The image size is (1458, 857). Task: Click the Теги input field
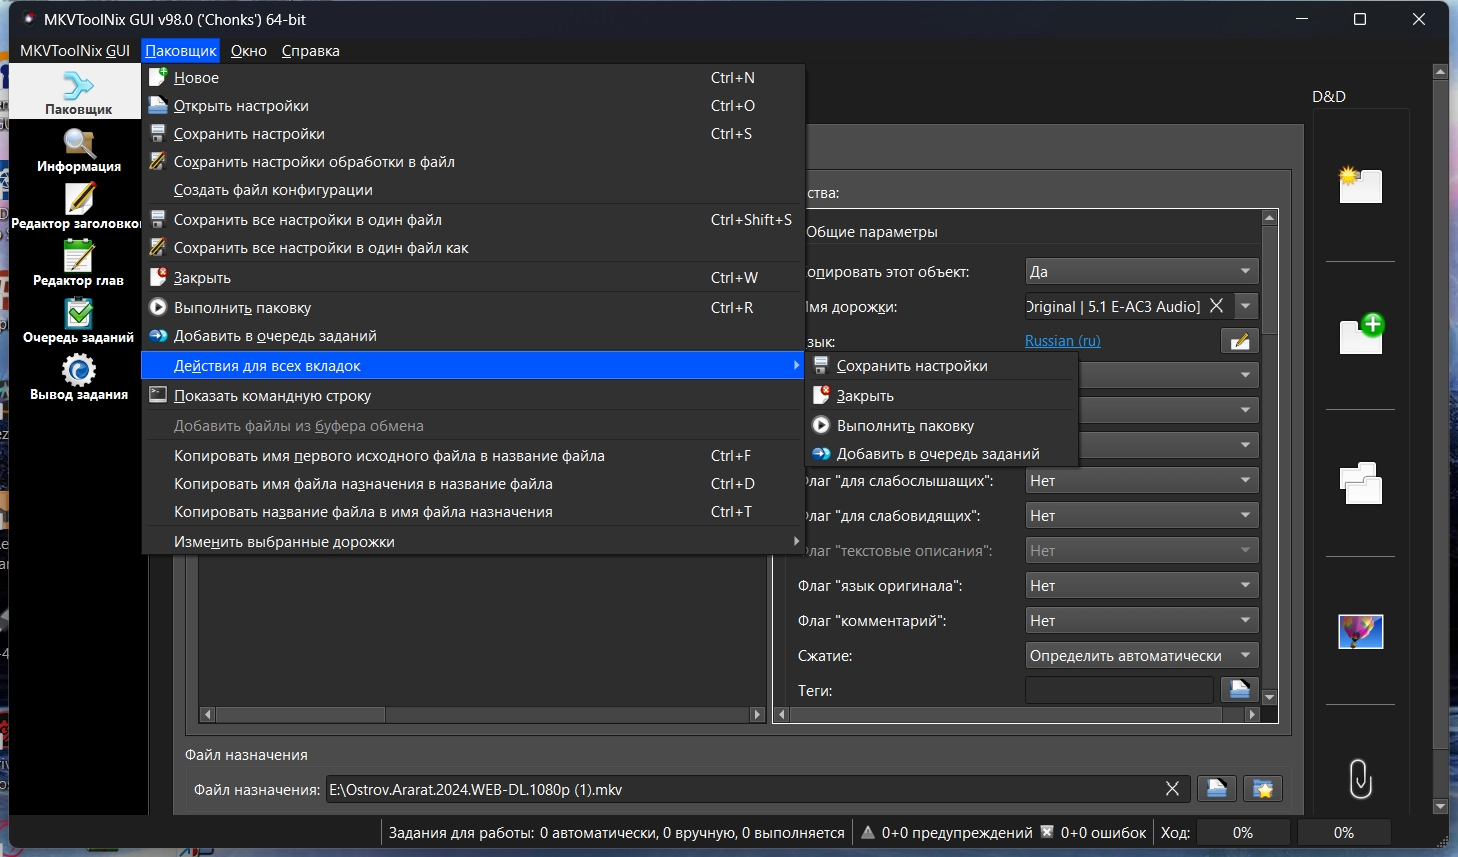[1118, 690]
